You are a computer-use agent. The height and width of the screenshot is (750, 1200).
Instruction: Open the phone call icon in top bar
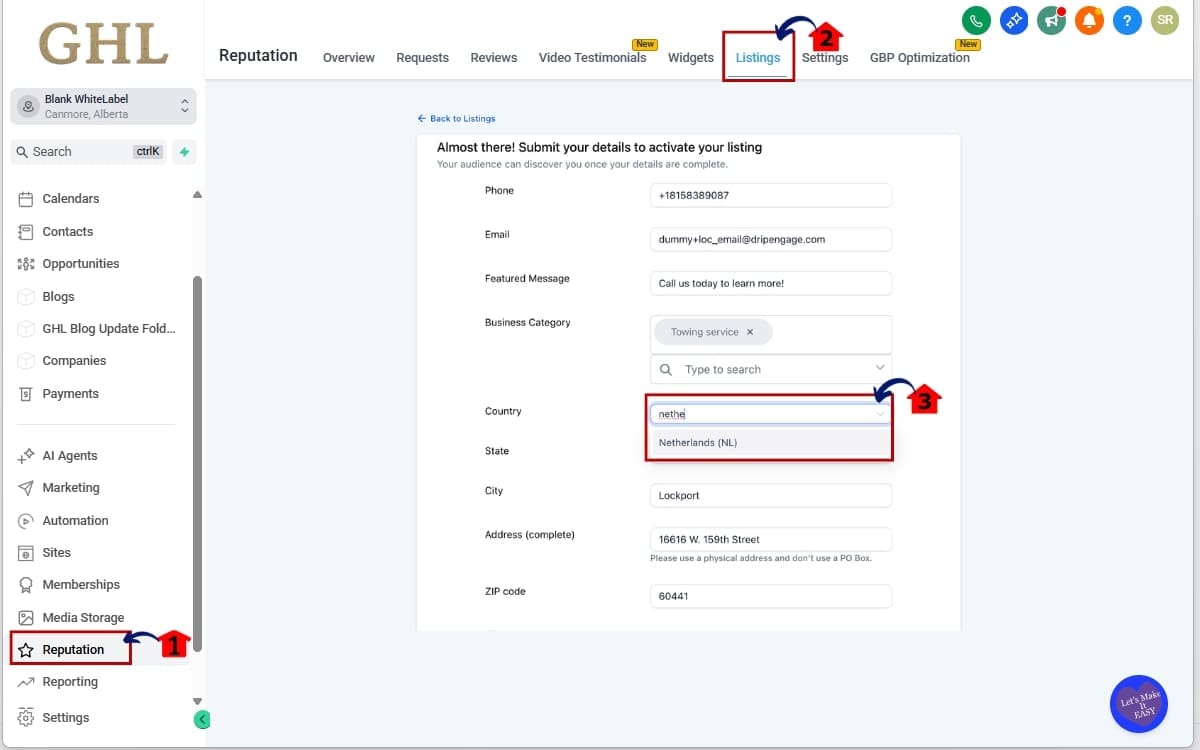(975, 20)
